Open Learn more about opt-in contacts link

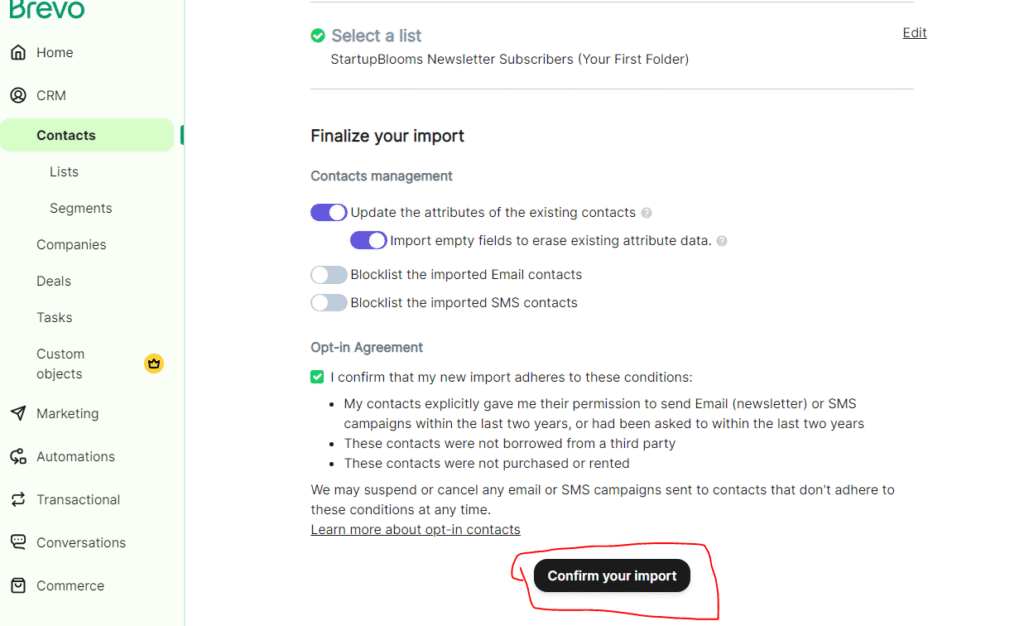click(415, 530)
